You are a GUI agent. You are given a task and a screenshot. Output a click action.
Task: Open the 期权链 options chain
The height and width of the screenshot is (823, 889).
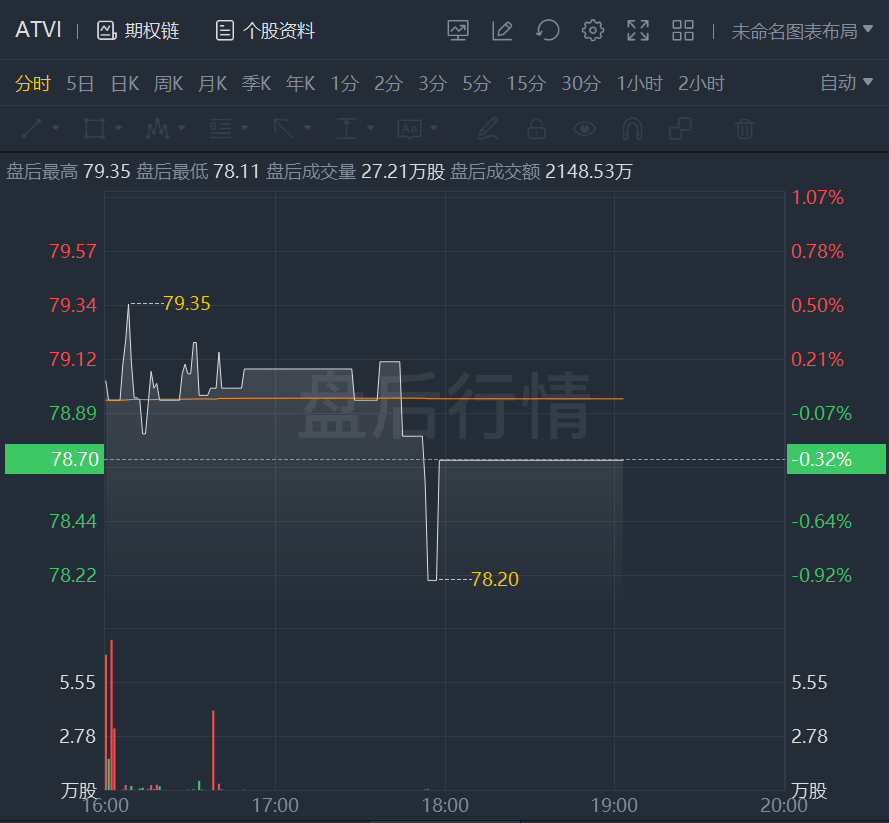coord(138,31)
